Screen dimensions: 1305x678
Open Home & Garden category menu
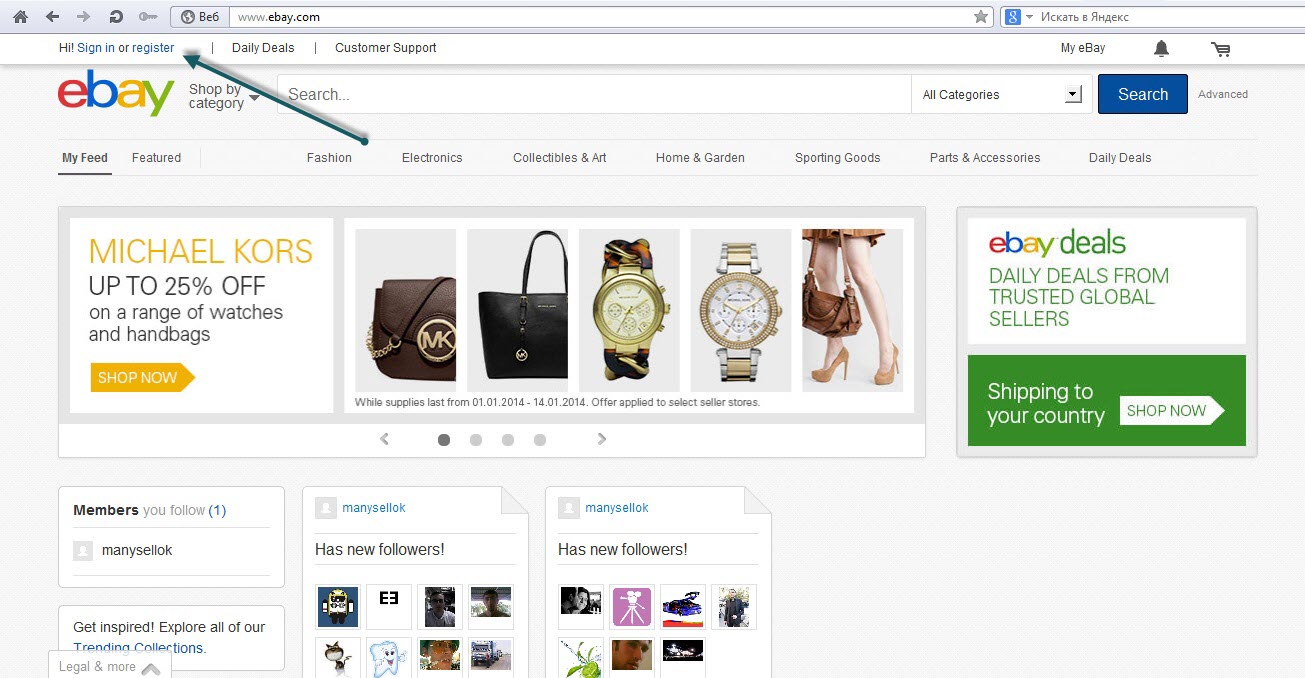(x=700, y=158)
